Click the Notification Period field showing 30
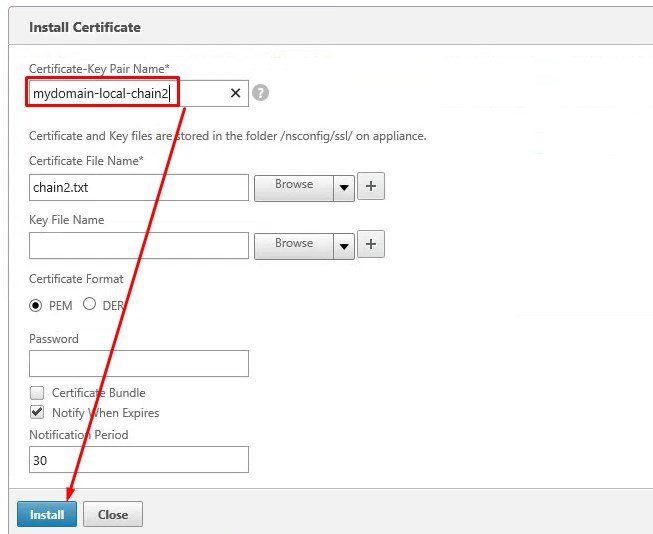 138,460
